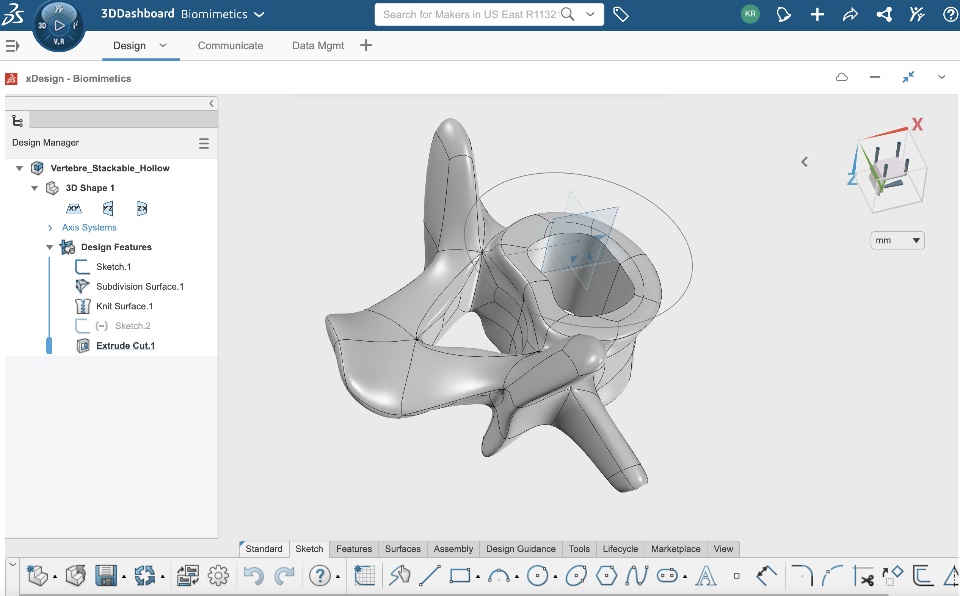Click the search input field
This screenshot has width=960, height=596.
pos(470,14)
